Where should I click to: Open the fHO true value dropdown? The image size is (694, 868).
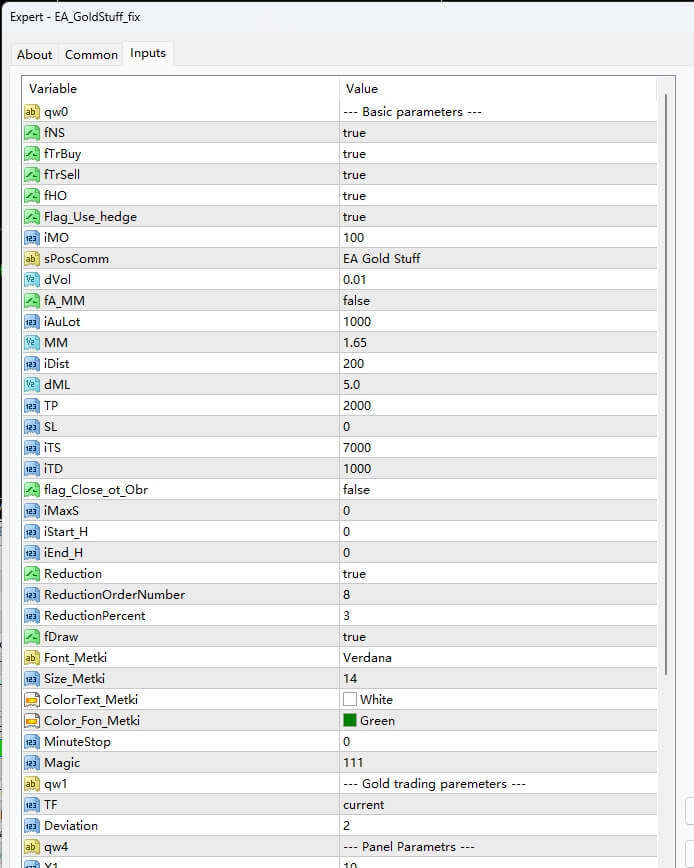tap(498, 196)
